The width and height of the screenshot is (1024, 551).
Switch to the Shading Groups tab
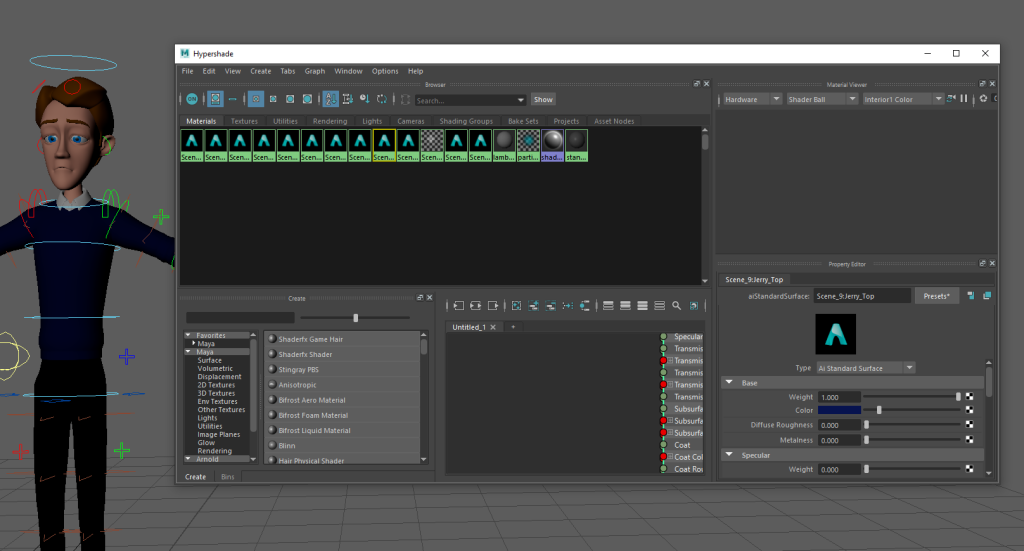(x=466, y=121)
